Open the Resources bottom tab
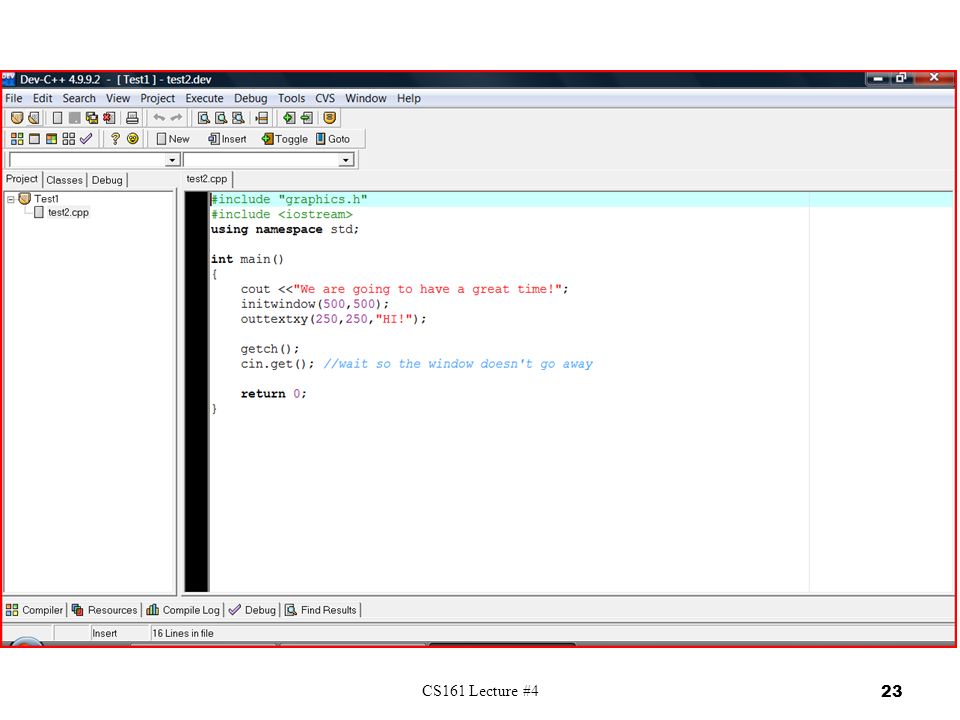 105,610
